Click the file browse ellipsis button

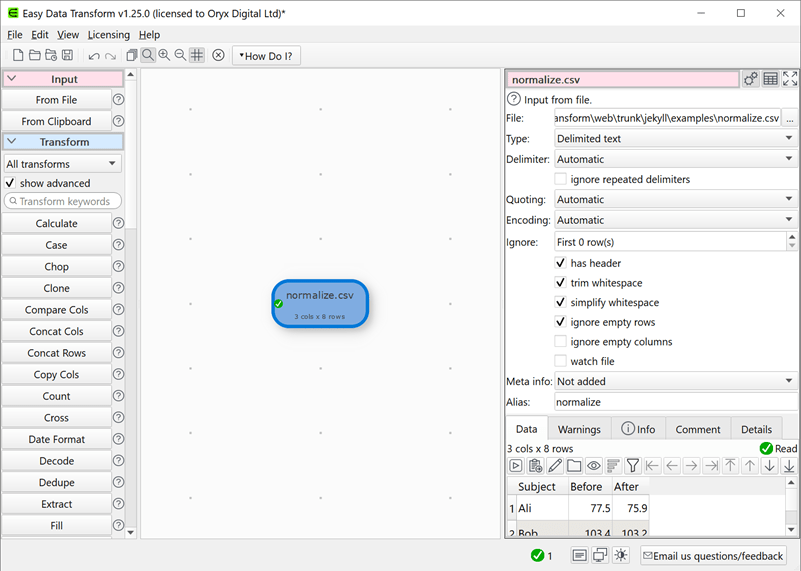[790, 118]
